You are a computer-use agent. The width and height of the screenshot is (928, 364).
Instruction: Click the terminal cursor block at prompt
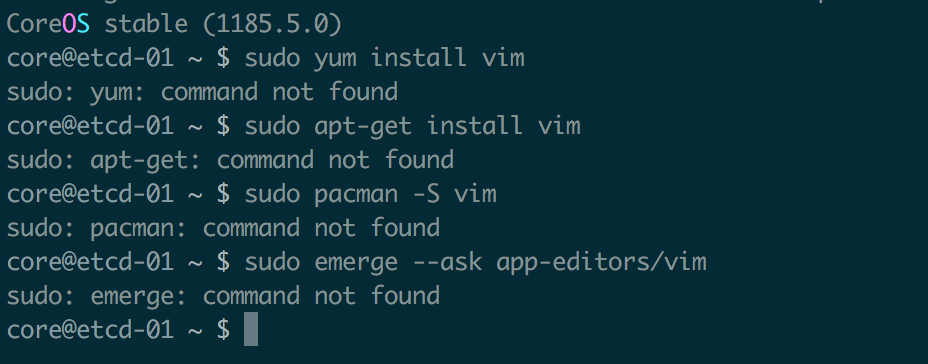[251, 329]
